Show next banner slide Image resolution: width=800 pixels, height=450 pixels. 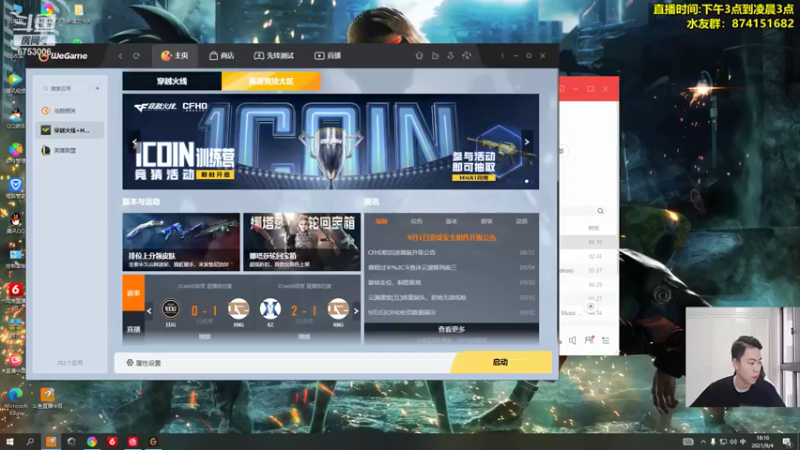pos(527,142)
